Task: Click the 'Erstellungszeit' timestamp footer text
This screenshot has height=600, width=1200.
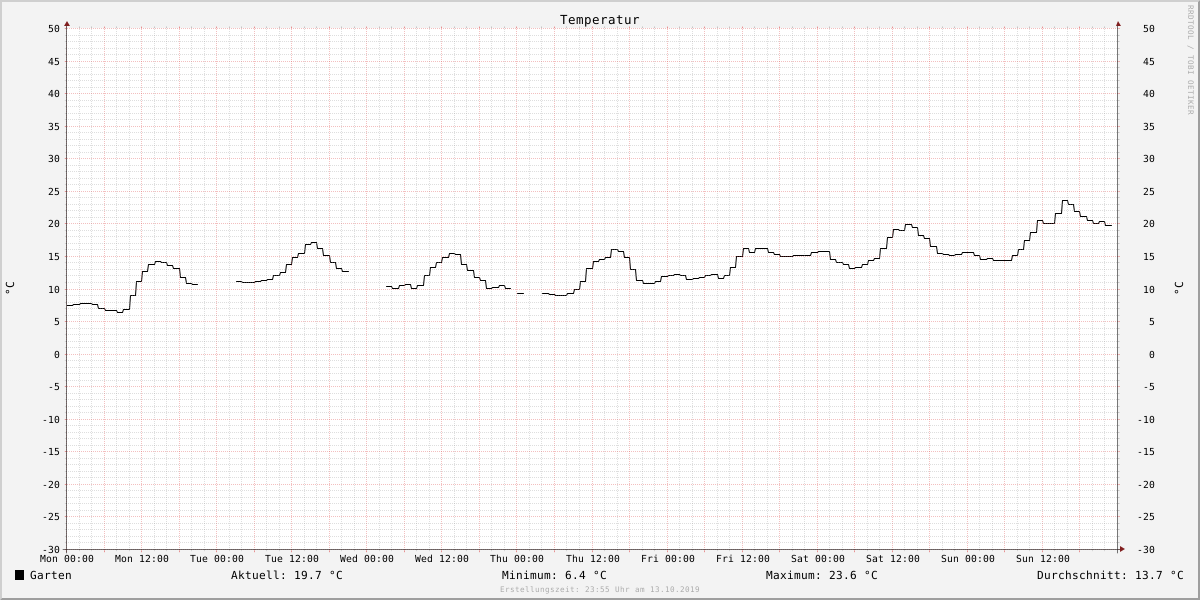Action: 600,590
